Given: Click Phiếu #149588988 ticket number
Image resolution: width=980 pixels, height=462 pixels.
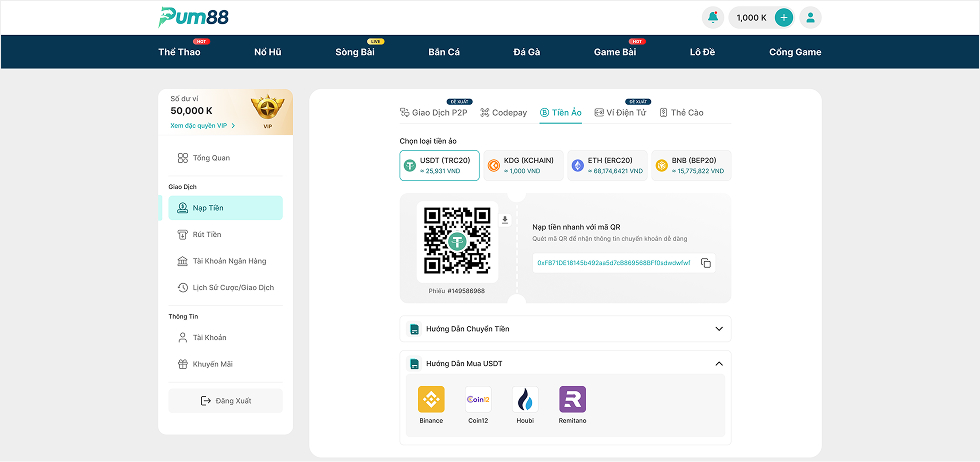Looking at the screenshot, I should [457, 291].
